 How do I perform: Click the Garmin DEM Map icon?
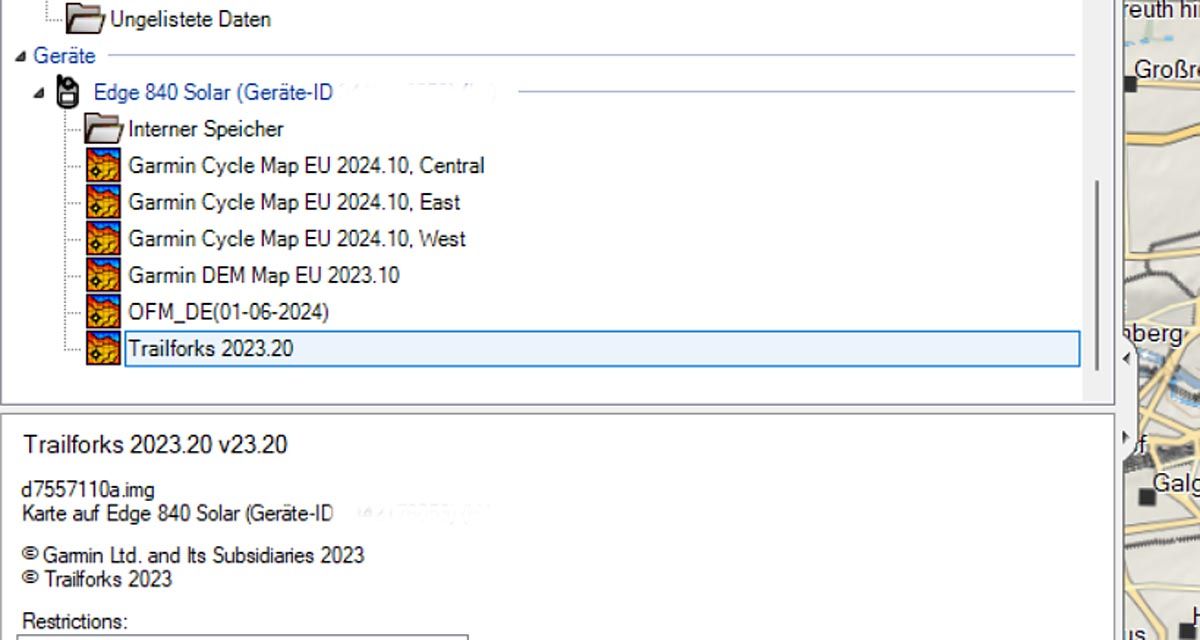[x=103, y=275]
